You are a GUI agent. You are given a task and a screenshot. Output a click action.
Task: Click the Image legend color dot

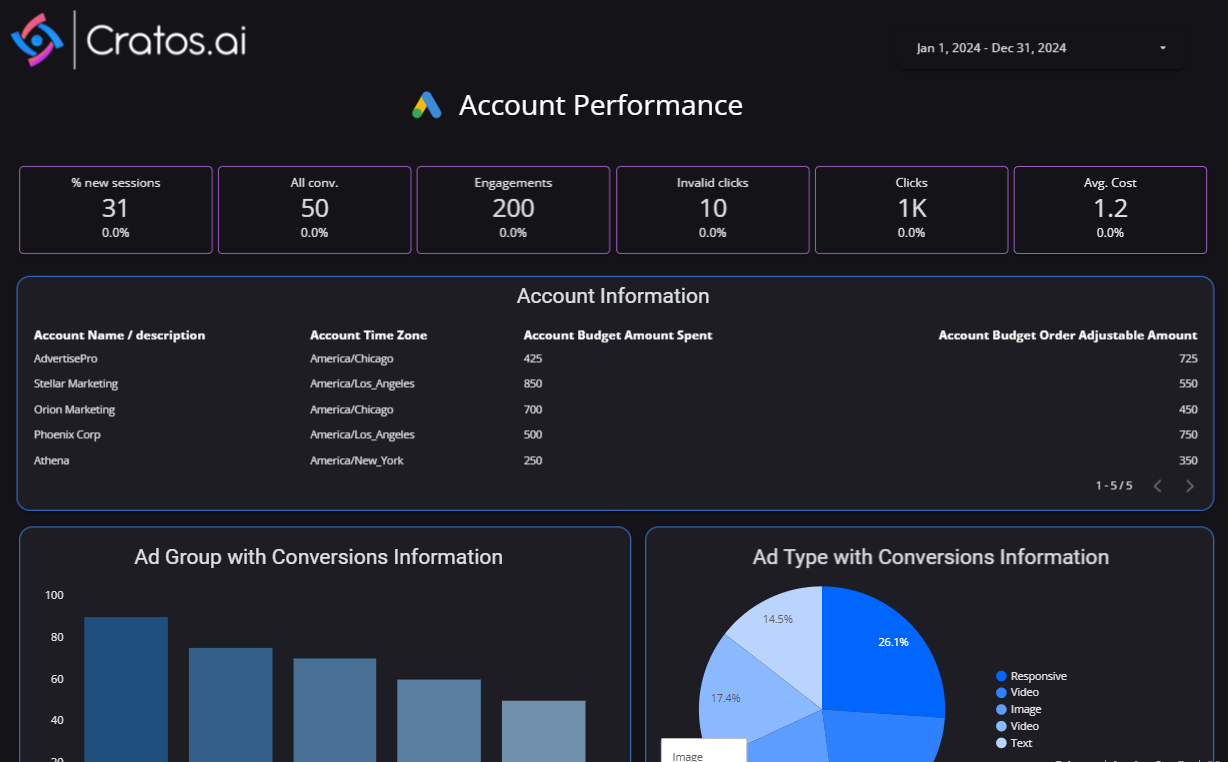point(1001,709)
